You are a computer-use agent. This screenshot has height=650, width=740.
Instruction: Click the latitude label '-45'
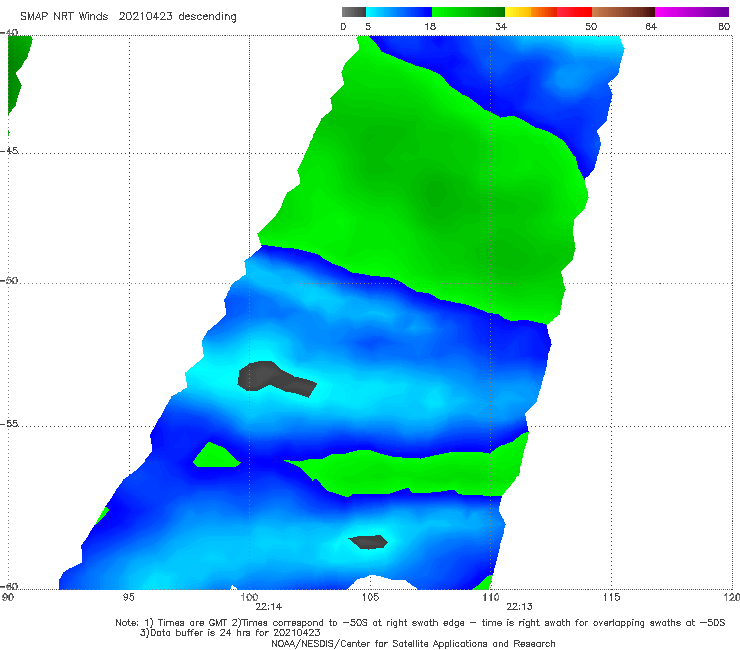[9, 151]
